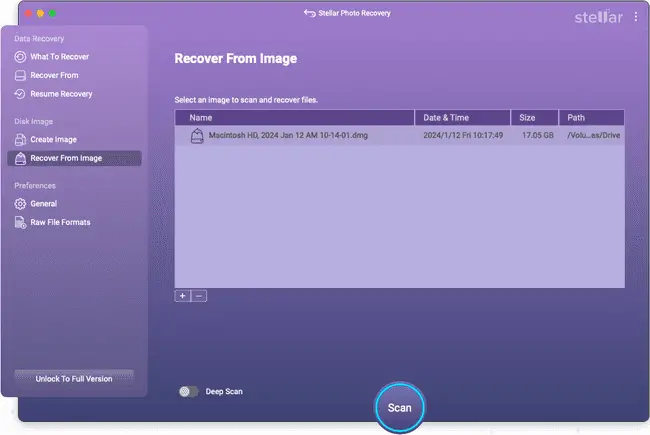Click the dmg disk image file icon

(197, 136)
